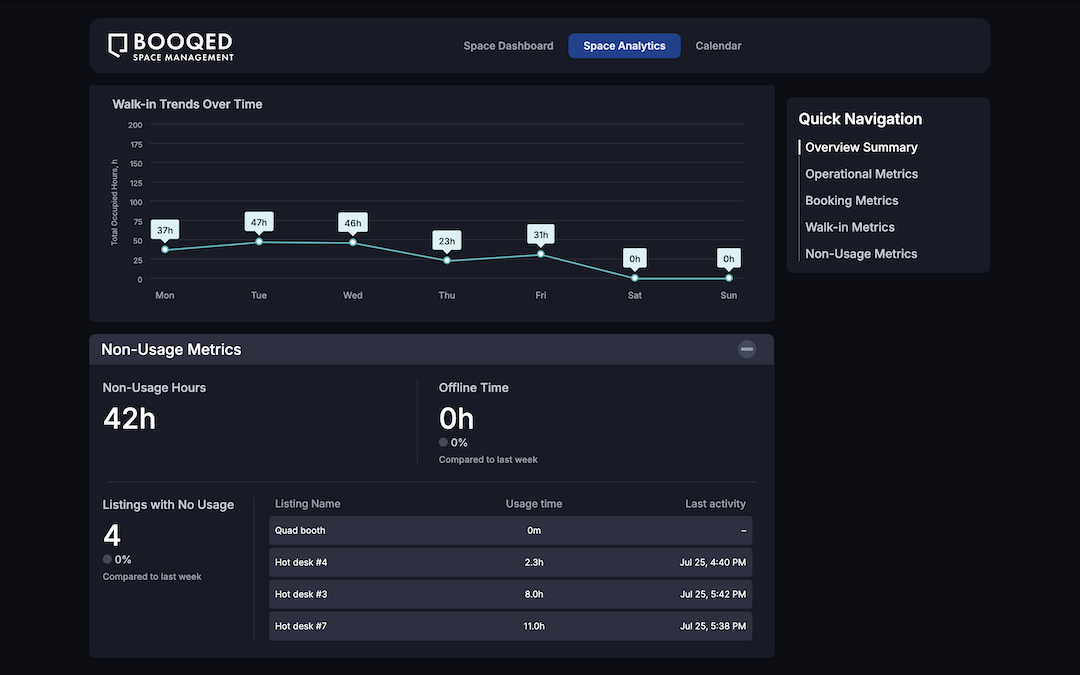This screenshot has height=675, width=1080.
Task: Click the 23h data point for Thursday
Action: 446,259
